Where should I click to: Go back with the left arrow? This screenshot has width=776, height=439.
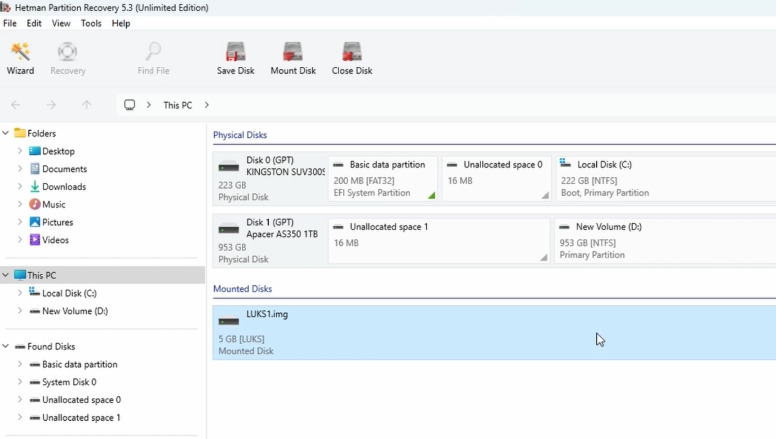point(16,105)
